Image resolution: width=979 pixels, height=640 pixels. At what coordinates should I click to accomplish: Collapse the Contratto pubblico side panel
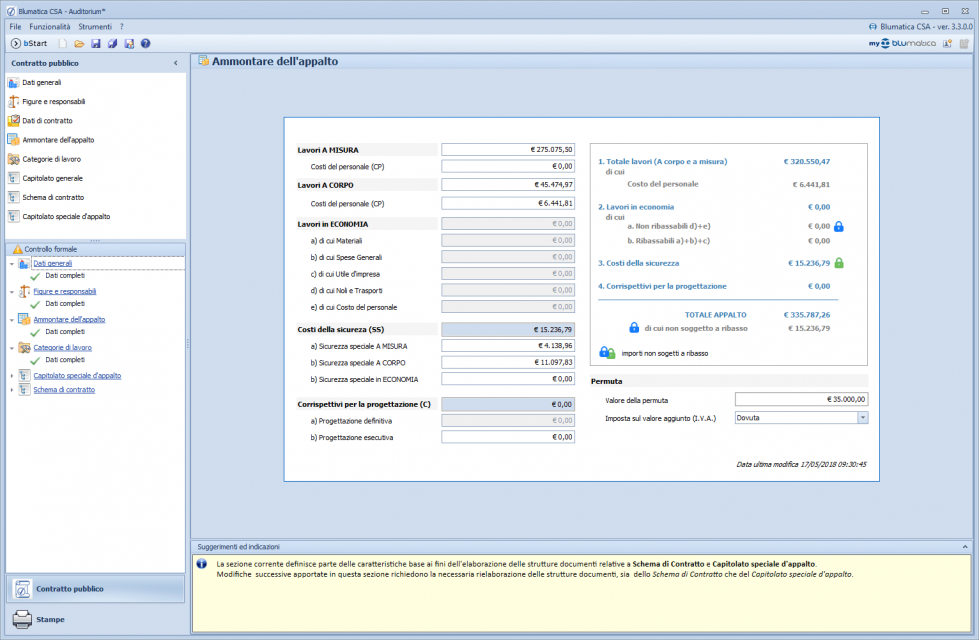click(x=176, y=63)
